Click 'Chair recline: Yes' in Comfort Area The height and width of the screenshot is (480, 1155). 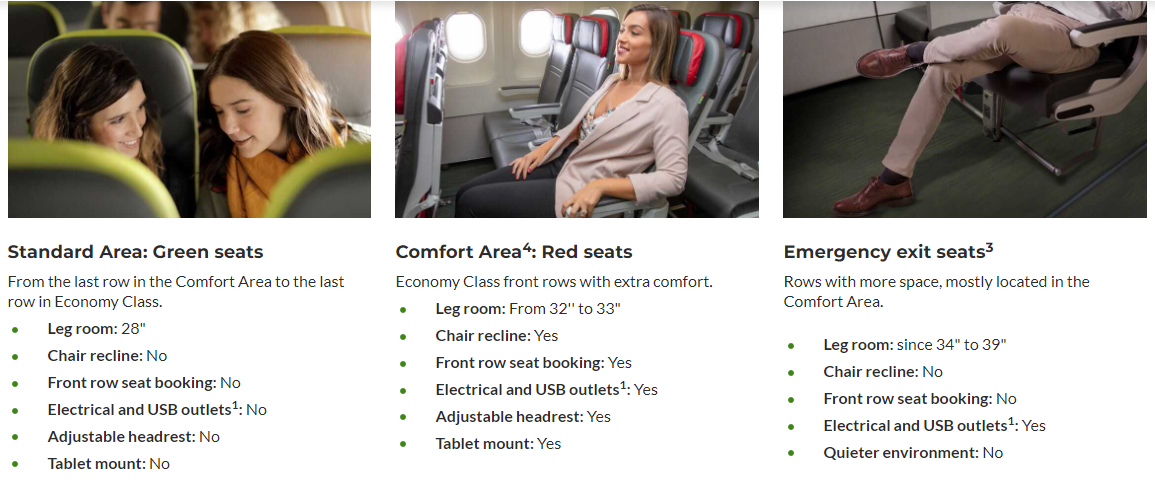tap(497, 336)
